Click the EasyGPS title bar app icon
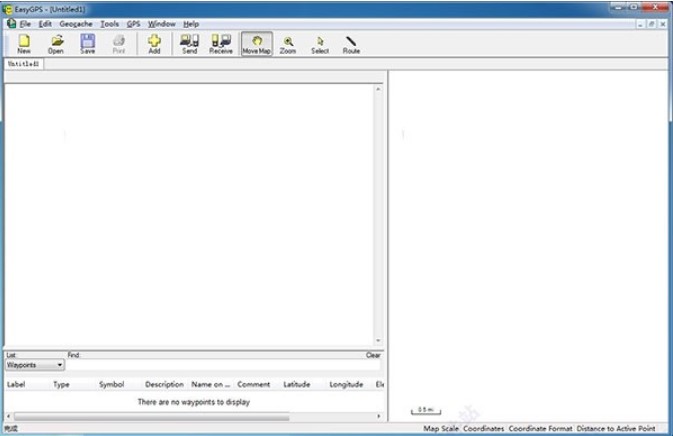The width and height of the screenshot is (673, 436). click(7, 9)
